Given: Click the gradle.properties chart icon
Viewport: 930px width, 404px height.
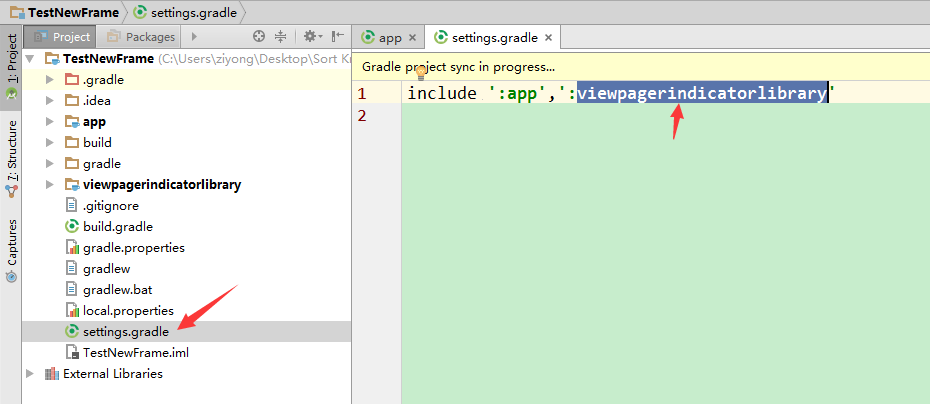Looking at the screenshot, I should point(71,248).
